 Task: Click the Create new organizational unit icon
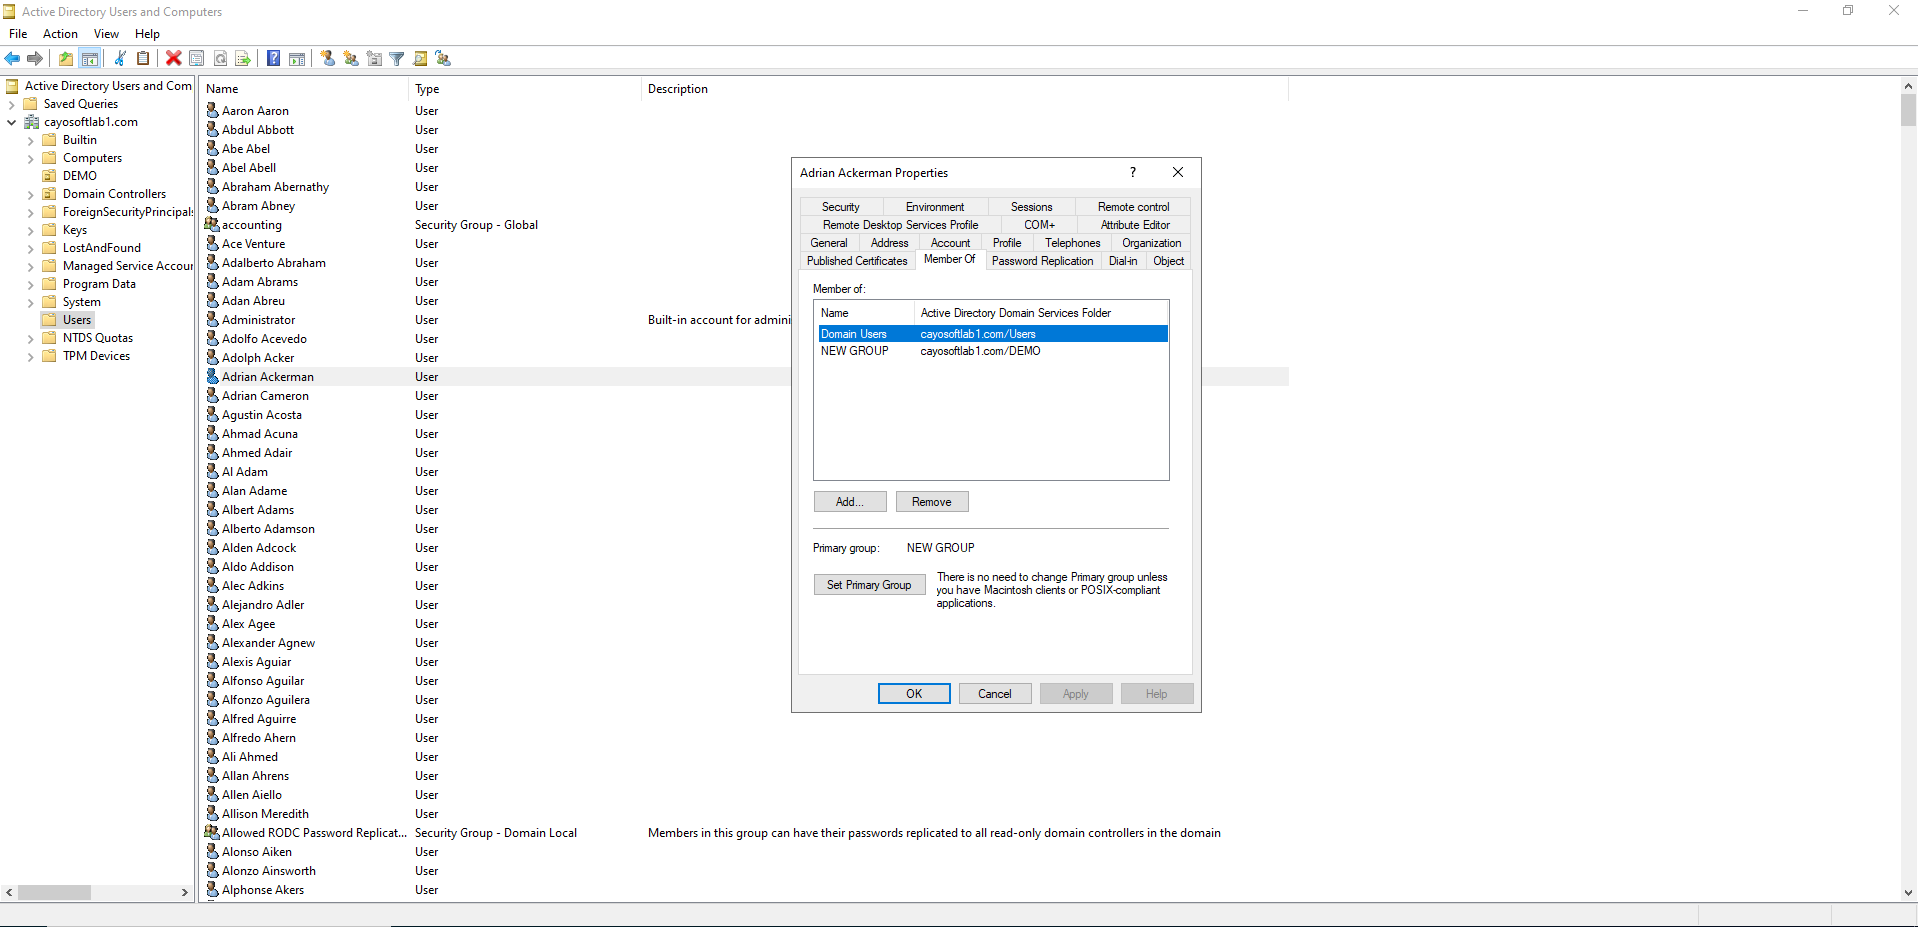click(374, 58)
